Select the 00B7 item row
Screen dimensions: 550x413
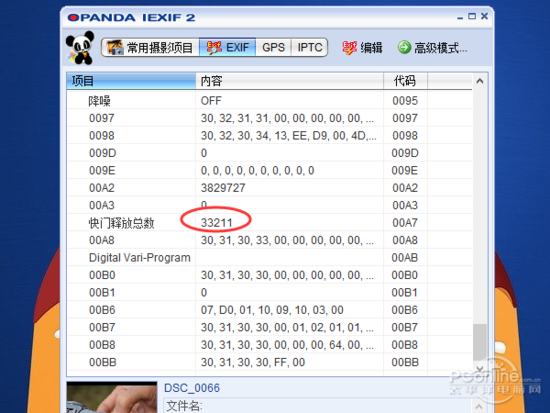[x=269, y=327]
